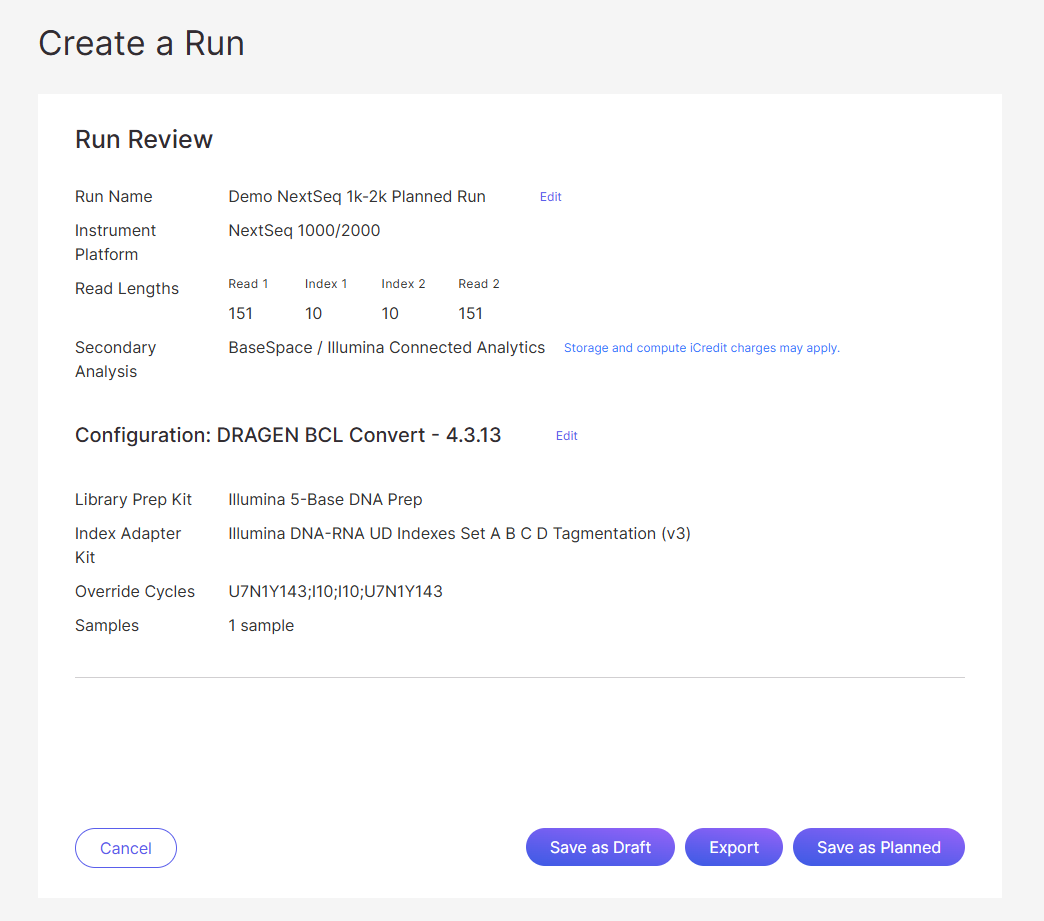This screenshot has height=921, width=1044.
Task: Click the value under Read 1
Action: pos(241,314)
